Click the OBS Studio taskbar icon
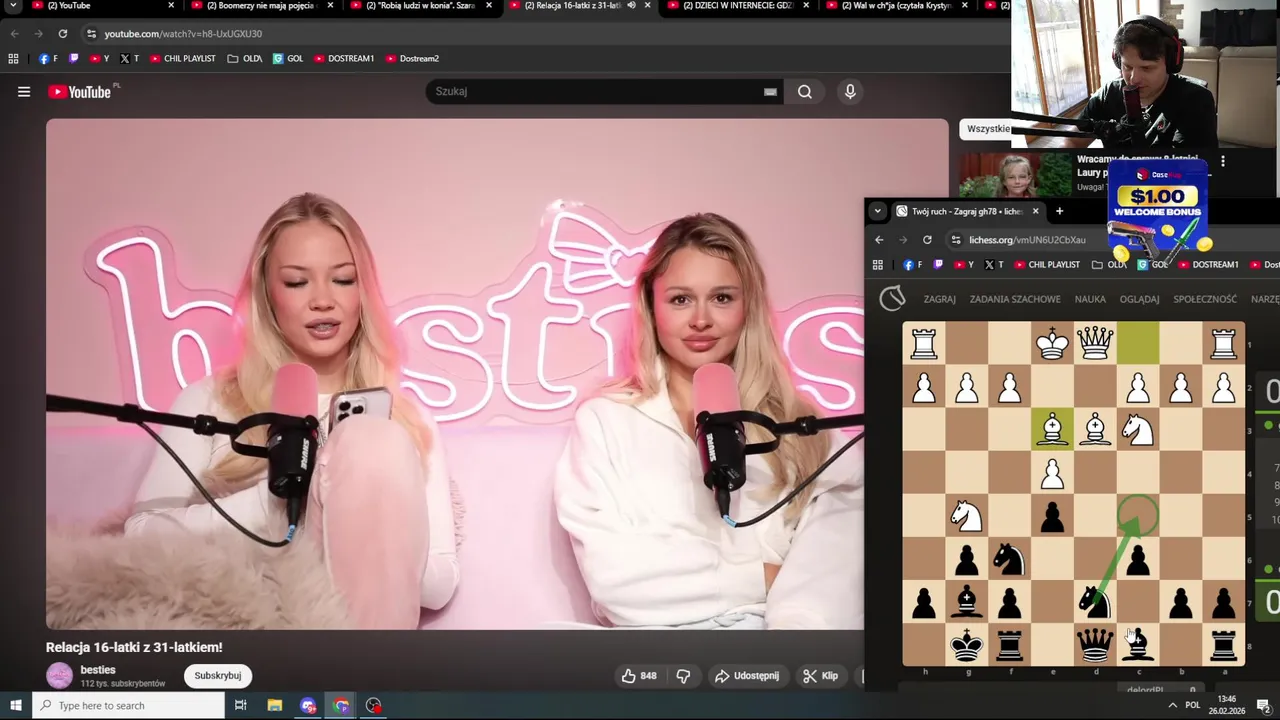1280x720 pixels. tap(374, 706)
